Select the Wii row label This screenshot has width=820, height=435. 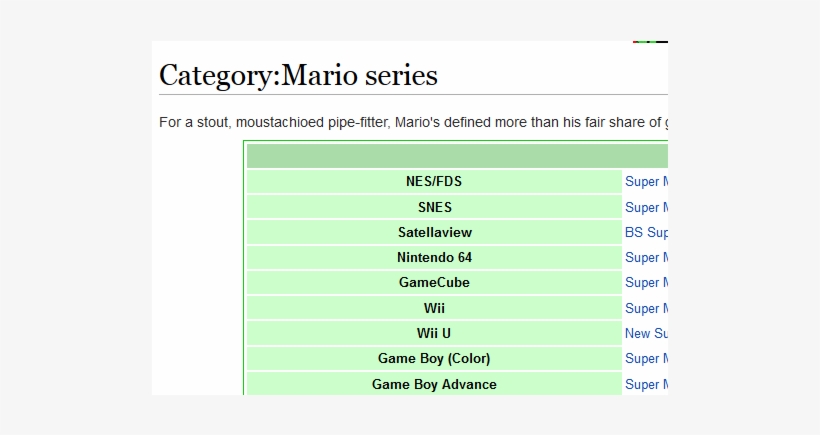(434, 308)
